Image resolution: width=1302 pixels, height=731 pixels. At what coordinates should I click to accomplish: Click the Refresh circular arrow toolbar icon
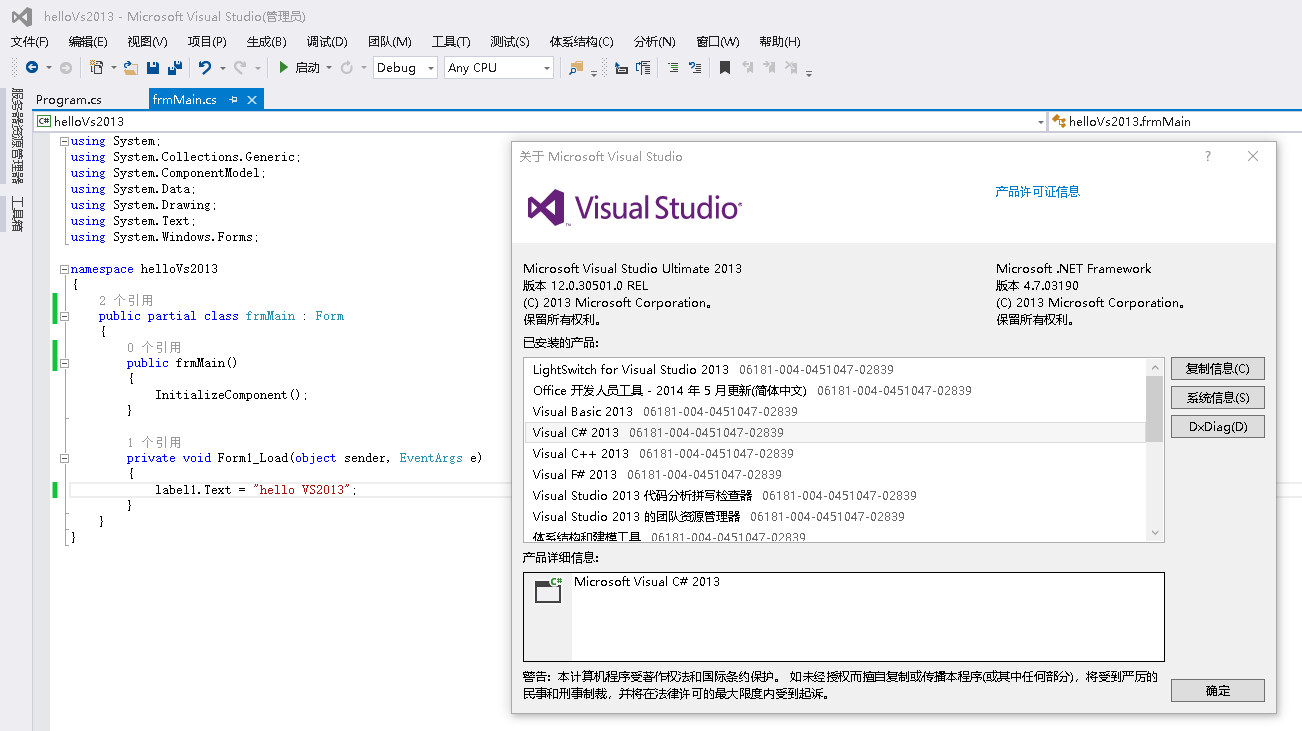[346, 68]
